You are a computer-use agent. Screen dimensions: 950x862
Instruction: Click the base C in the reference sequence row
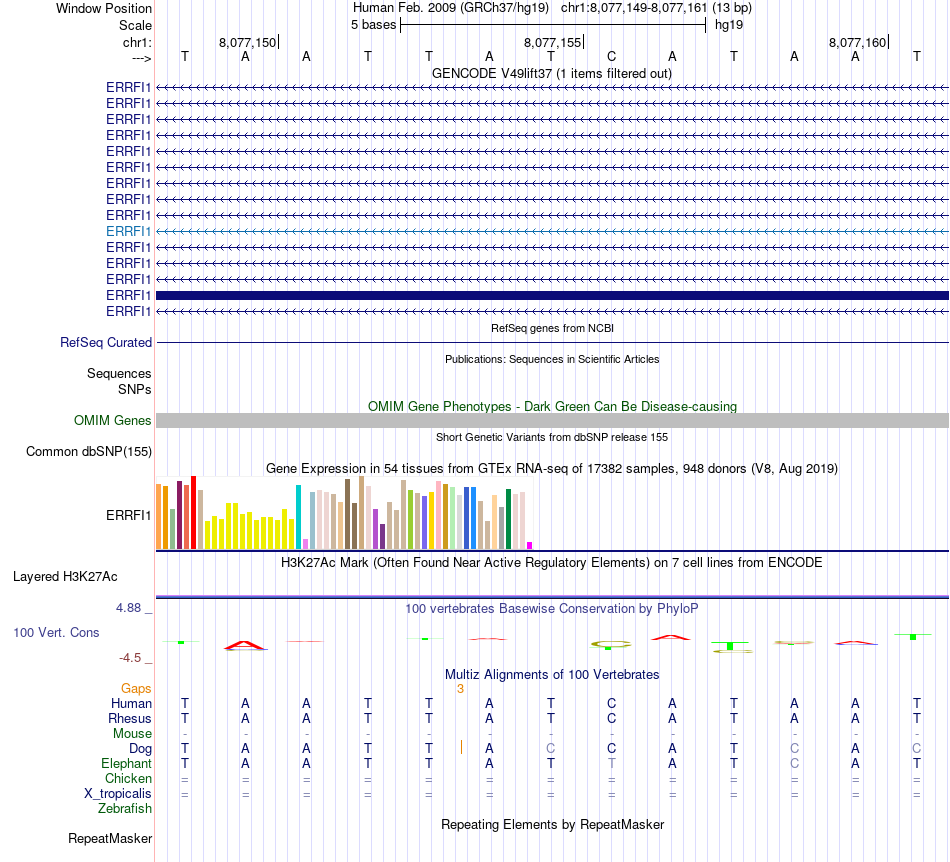click(x=611, y=56)
